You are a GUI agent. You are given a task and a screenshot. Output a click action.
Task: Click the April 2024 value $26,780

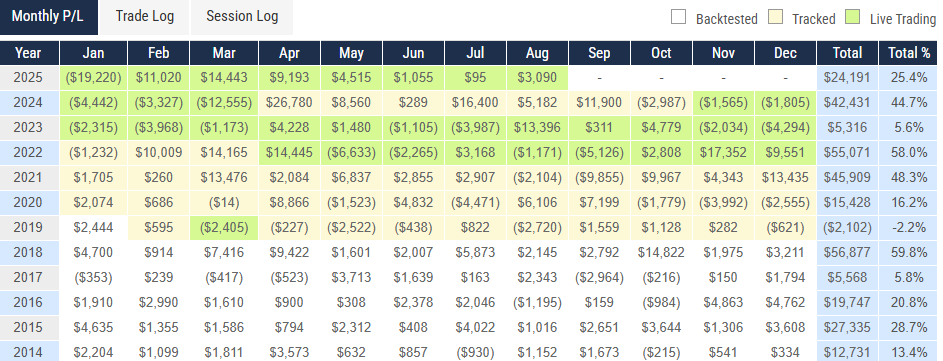point(289,103)
